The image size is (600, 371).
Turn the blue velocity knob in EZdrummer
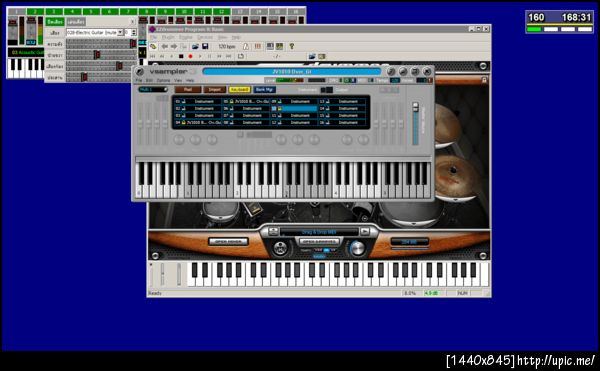[357, 248]
